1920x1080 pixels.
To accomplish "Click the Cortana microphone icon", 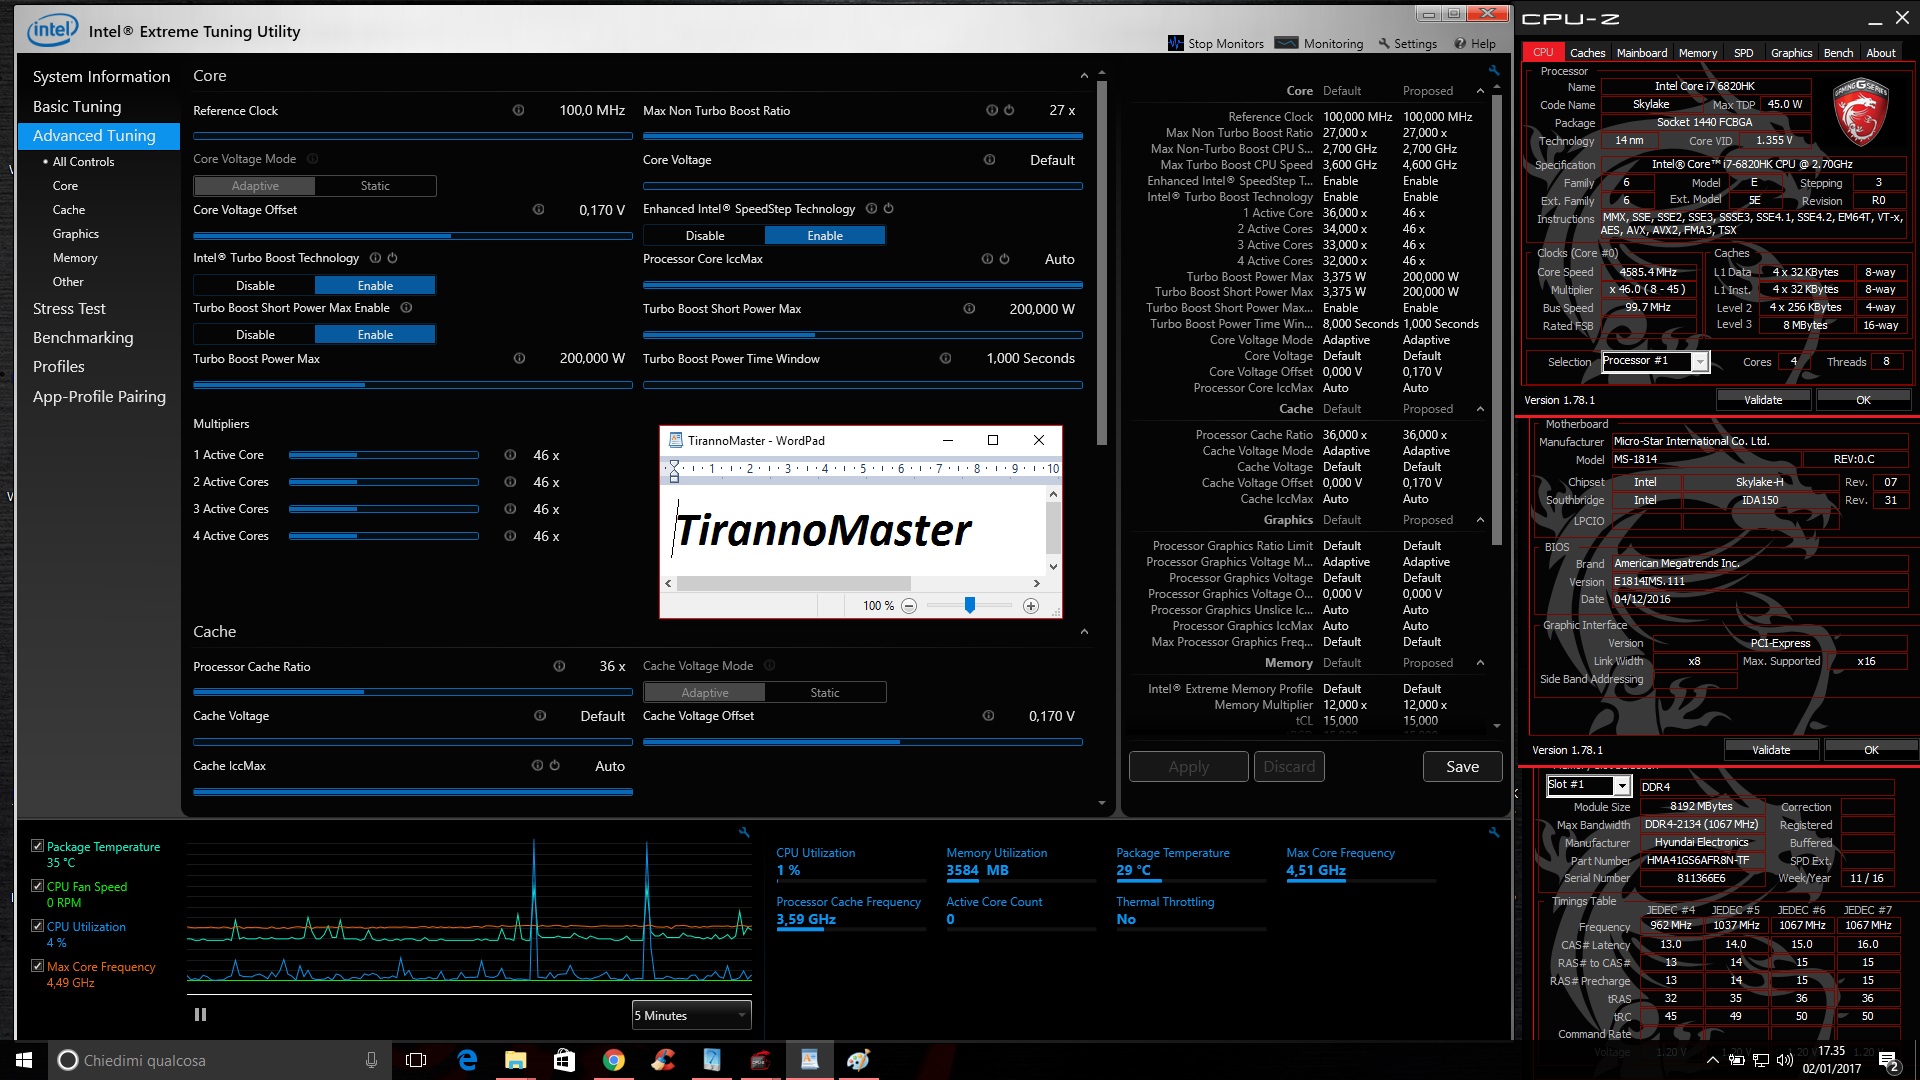I will (371, 1060).
